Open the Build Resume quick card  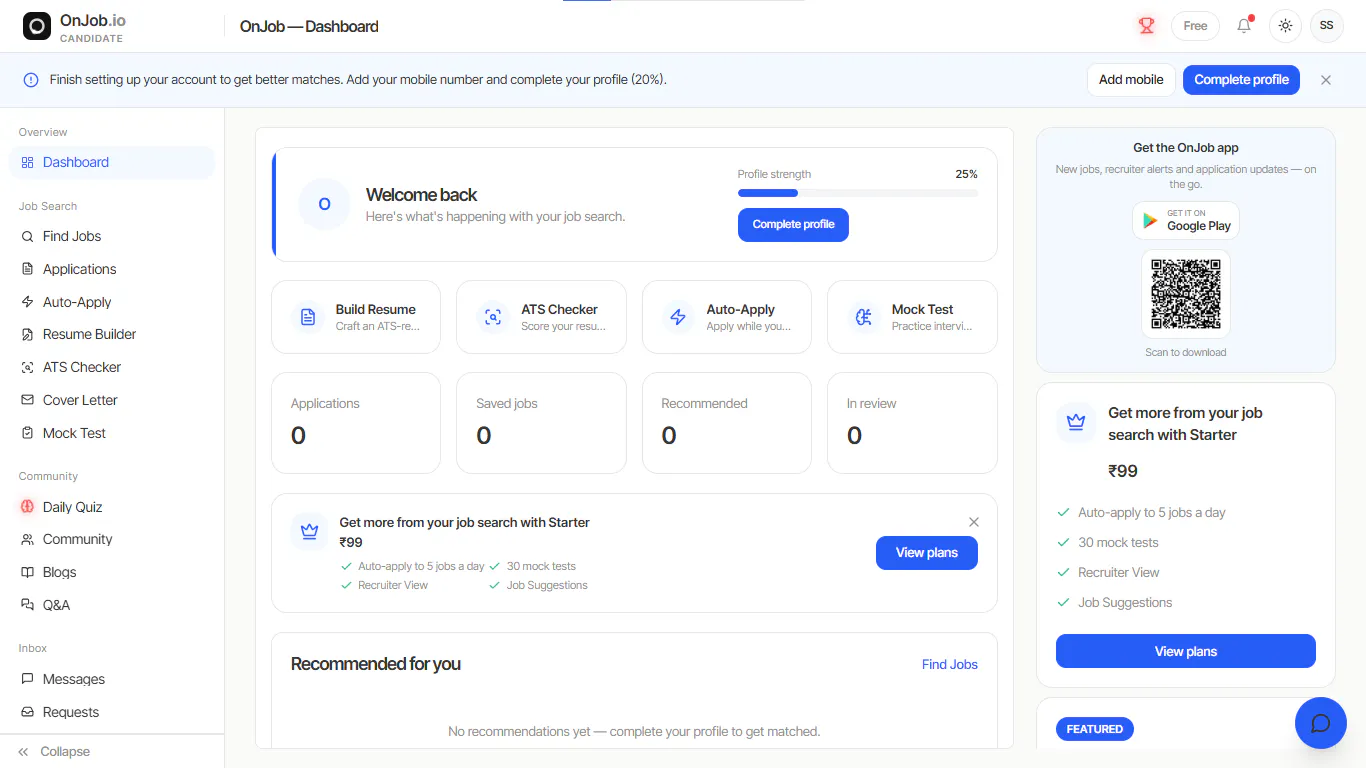[356, 317]
